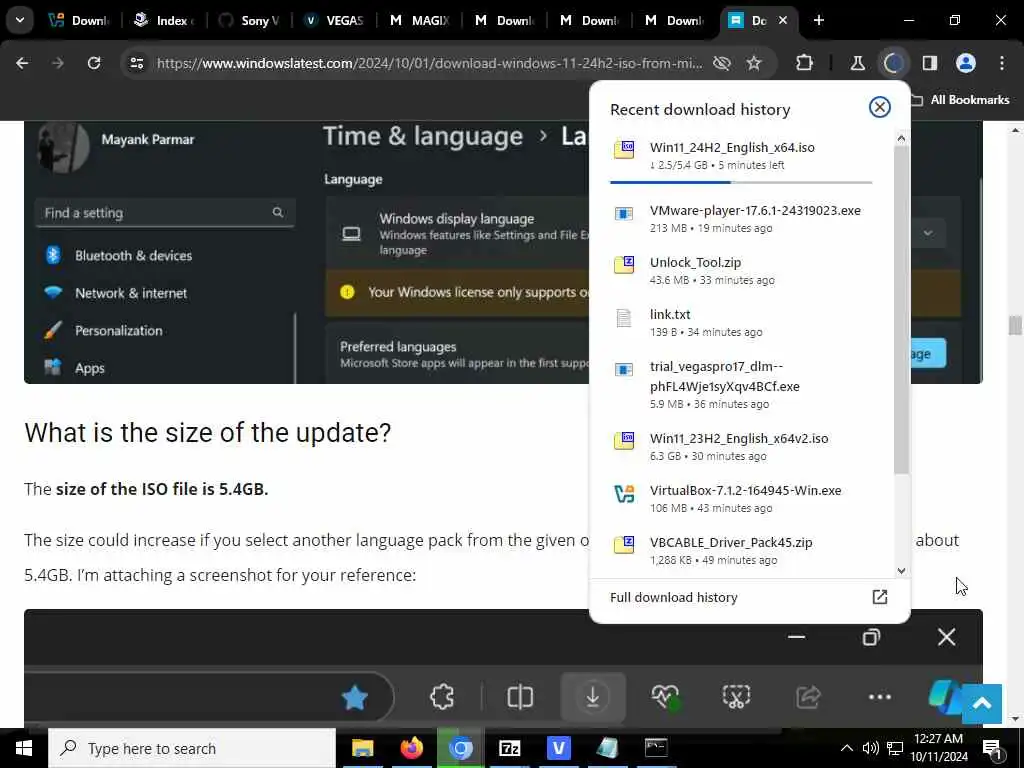Open 7-Zip from the taskbar
The width and height of the screenshot is (1024, 768).
coord(509,748)
